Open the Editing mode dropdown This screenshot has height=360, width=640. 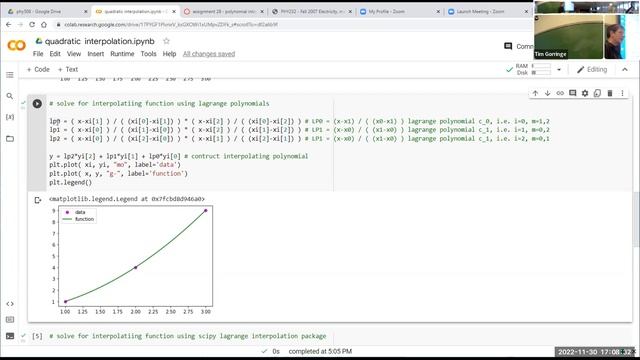point(592,70)
